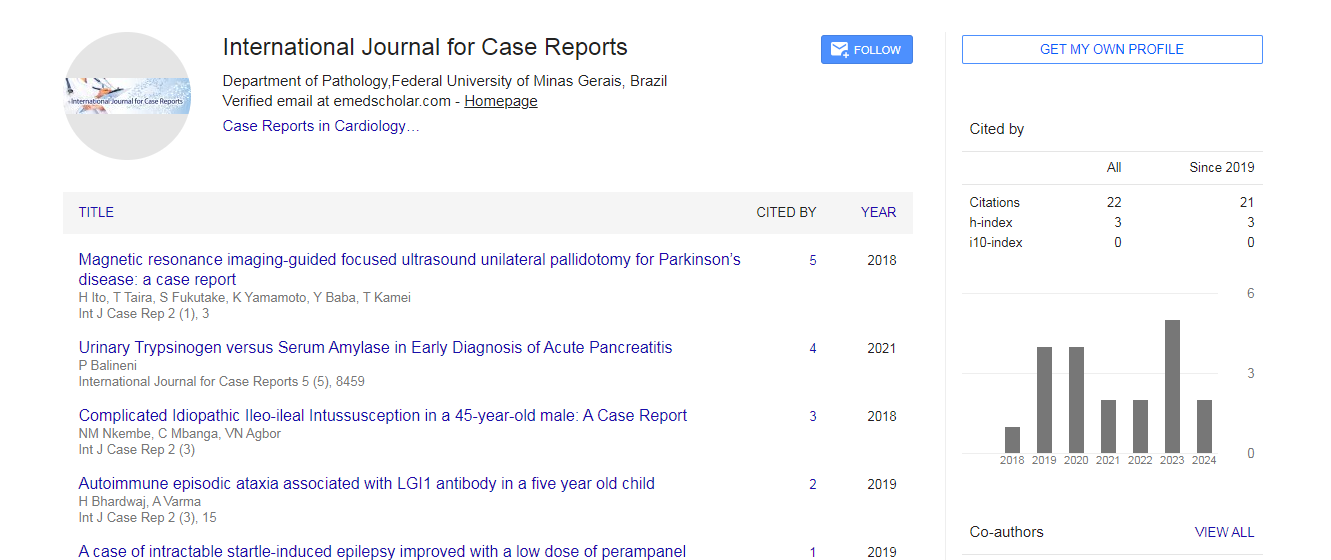View 4 citations of the Trypsinogen article

tap(812, 349)
